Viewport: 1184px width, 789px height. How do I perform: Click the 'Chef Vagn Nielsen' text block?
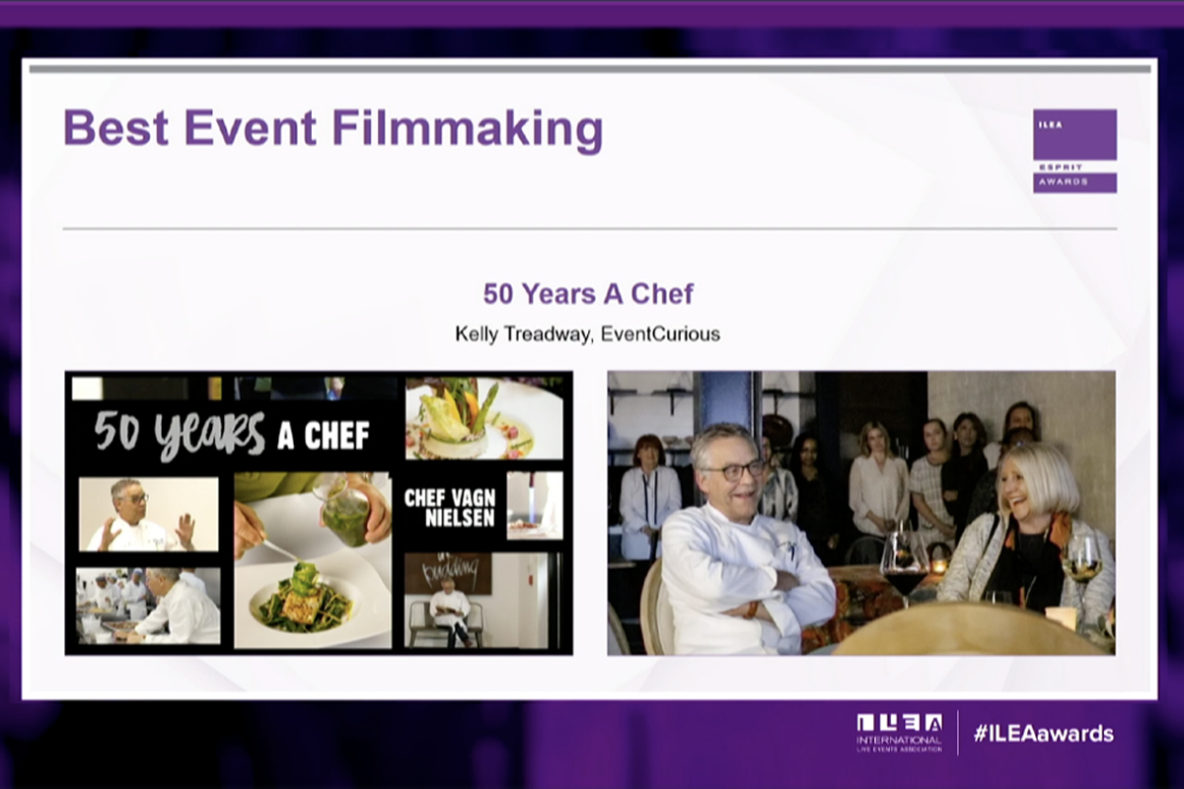tap(449, 506)
